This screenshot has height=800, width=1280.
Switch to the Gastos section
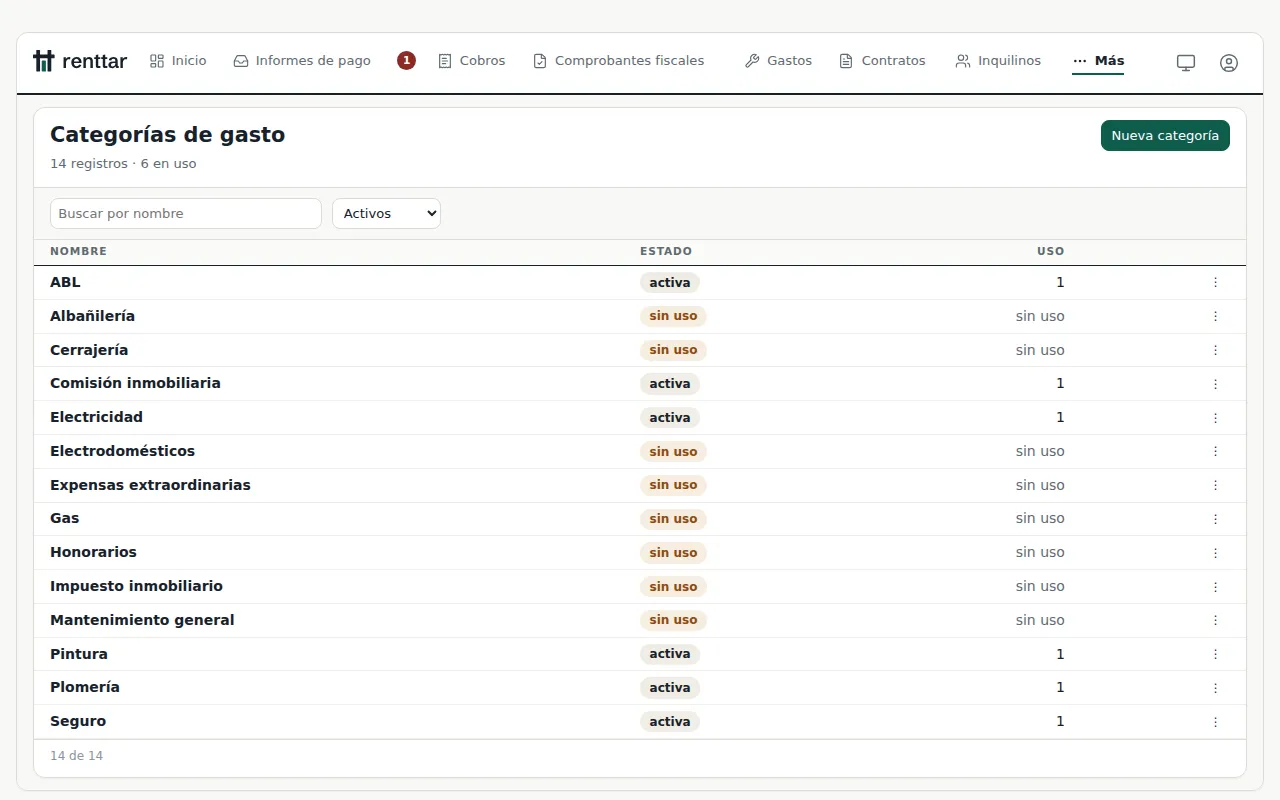(x=779, y=61)
